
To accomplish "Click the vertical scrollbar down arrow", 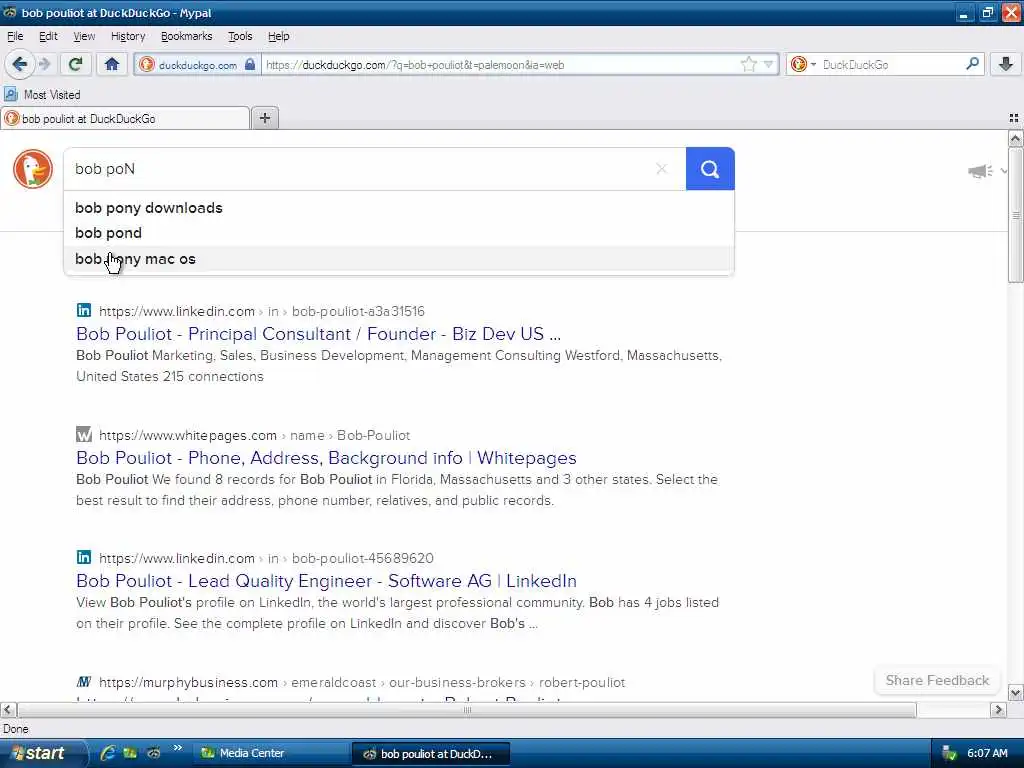I will pyautogui.click(x=1015, y=692).
